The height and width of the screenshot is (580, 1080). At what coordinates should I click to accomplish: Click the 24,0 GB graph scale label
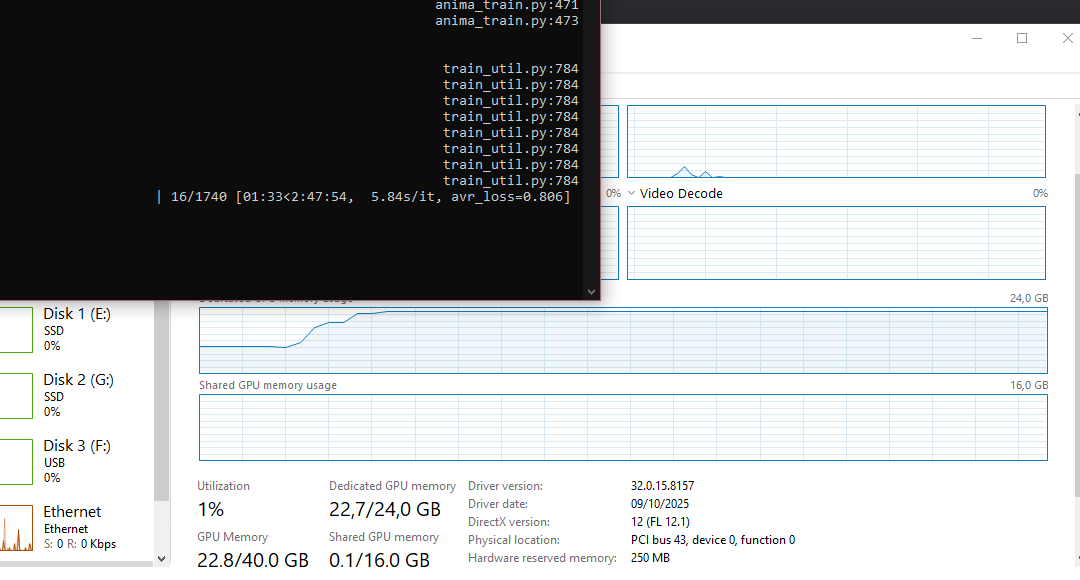click(x=1029, y=298)
